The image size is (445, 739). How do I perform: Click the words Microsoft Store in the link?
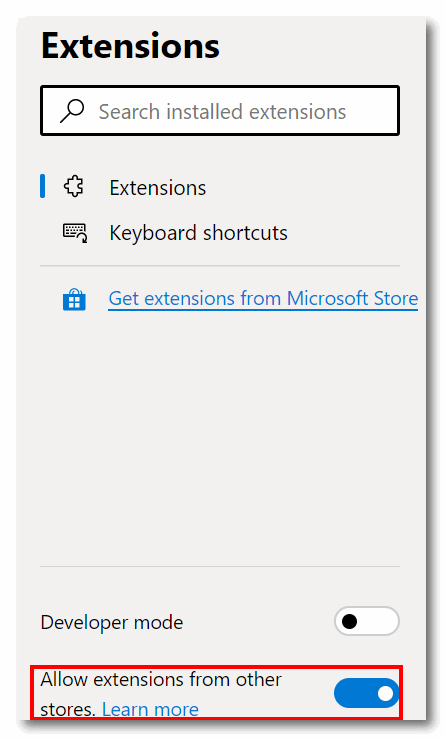click(x=352, y=298)
